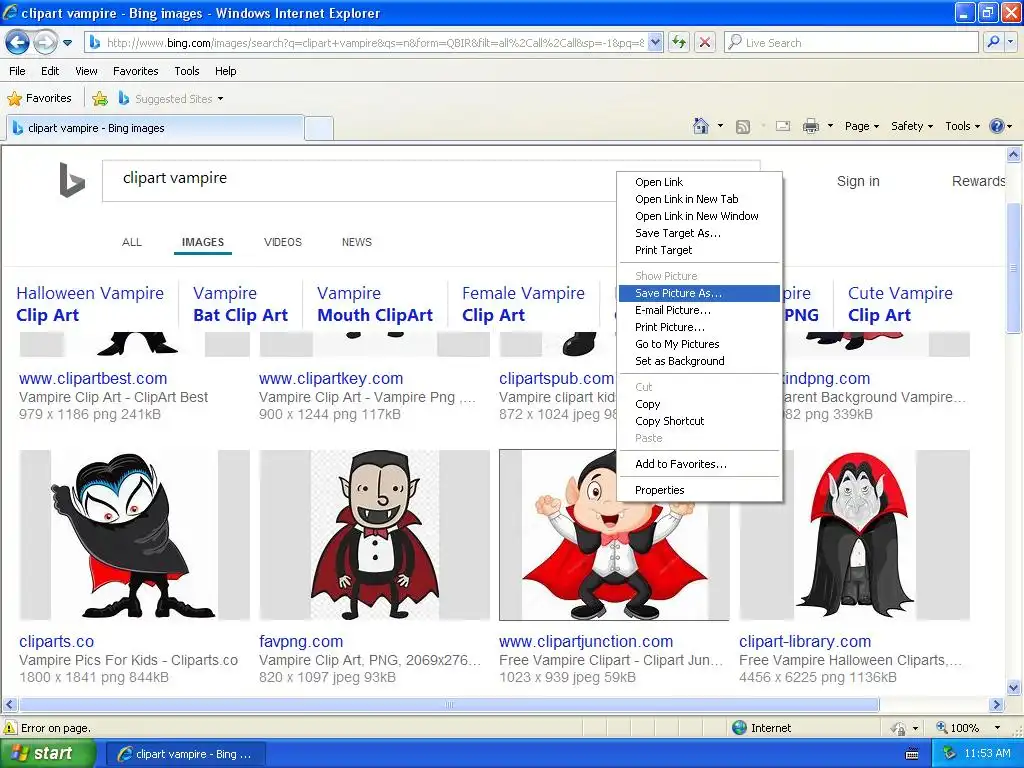Image resolution: width=1024 pixels, height=768 pixels.
Task: Click the Live Search magnifier button
Action: tap(993, 42)
